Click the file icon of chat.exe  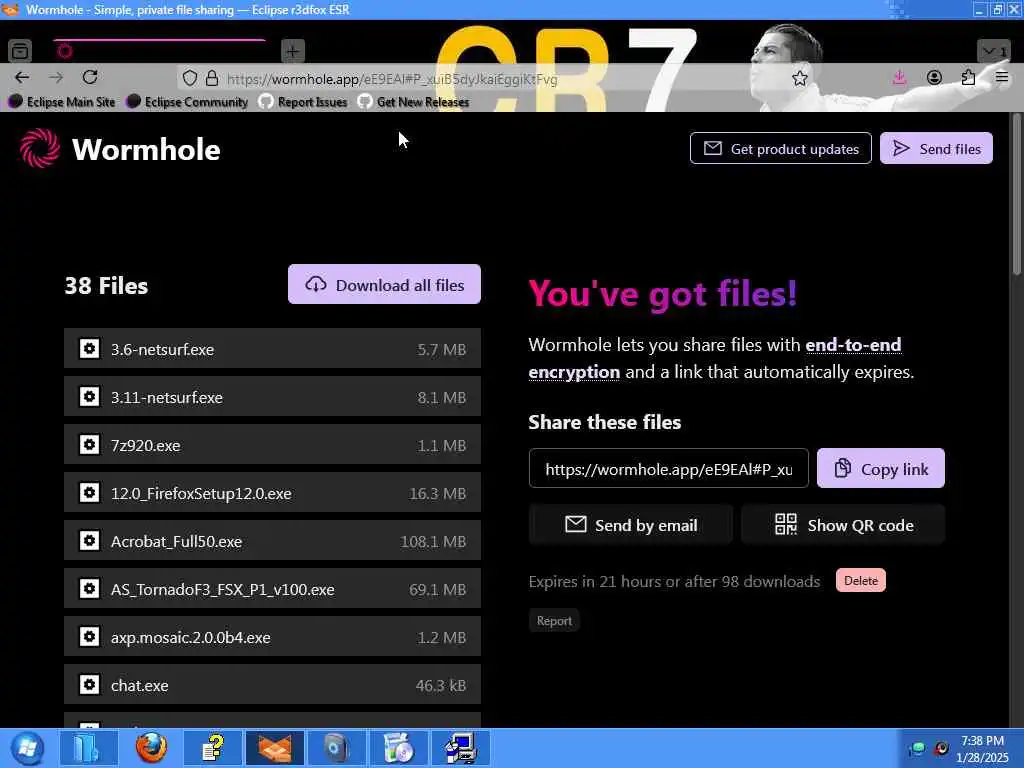pyautogui.click(x=89, y=684)
